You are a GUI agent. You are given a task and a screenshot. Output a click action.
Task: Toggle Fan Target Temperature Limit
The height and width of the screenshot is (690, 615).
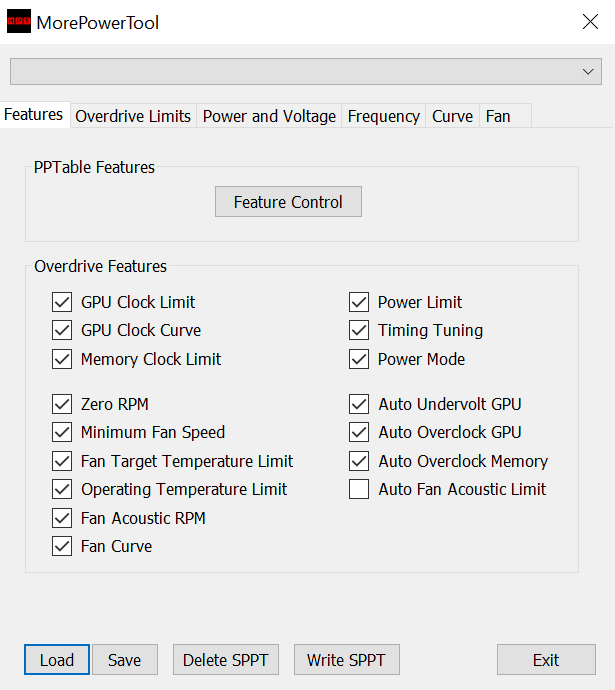62,462
